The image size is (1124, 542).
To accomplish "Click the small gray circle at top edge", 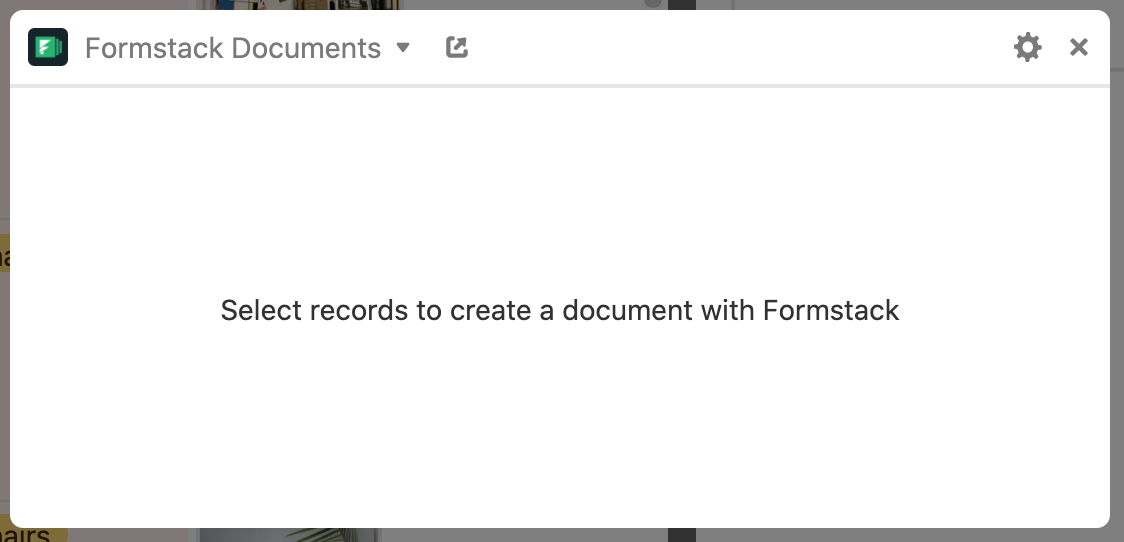I will click(652, 4).
